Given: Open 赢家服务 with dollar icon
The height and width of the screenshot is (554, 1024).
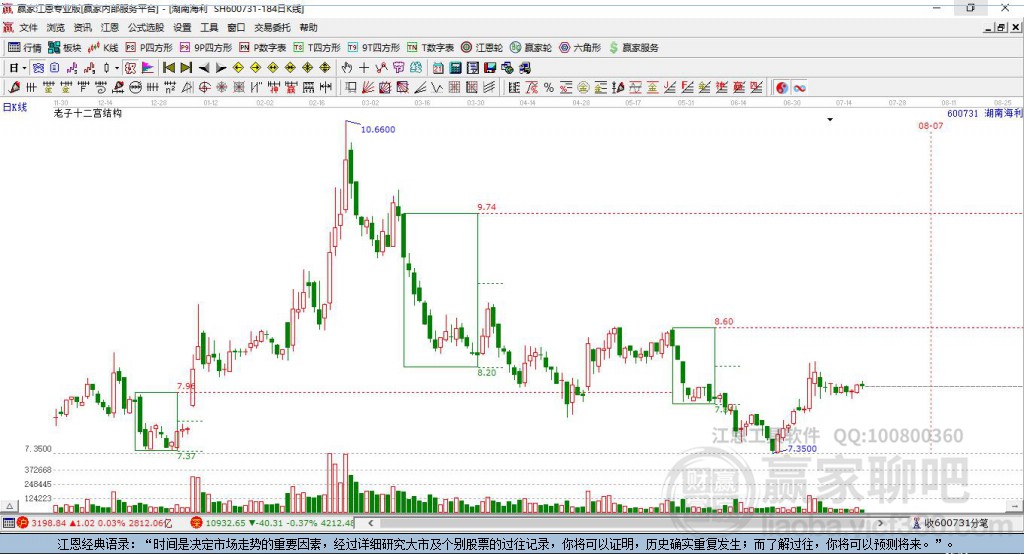Looking at the screenshot, I should pyautogui.click(x=633, y=48).
